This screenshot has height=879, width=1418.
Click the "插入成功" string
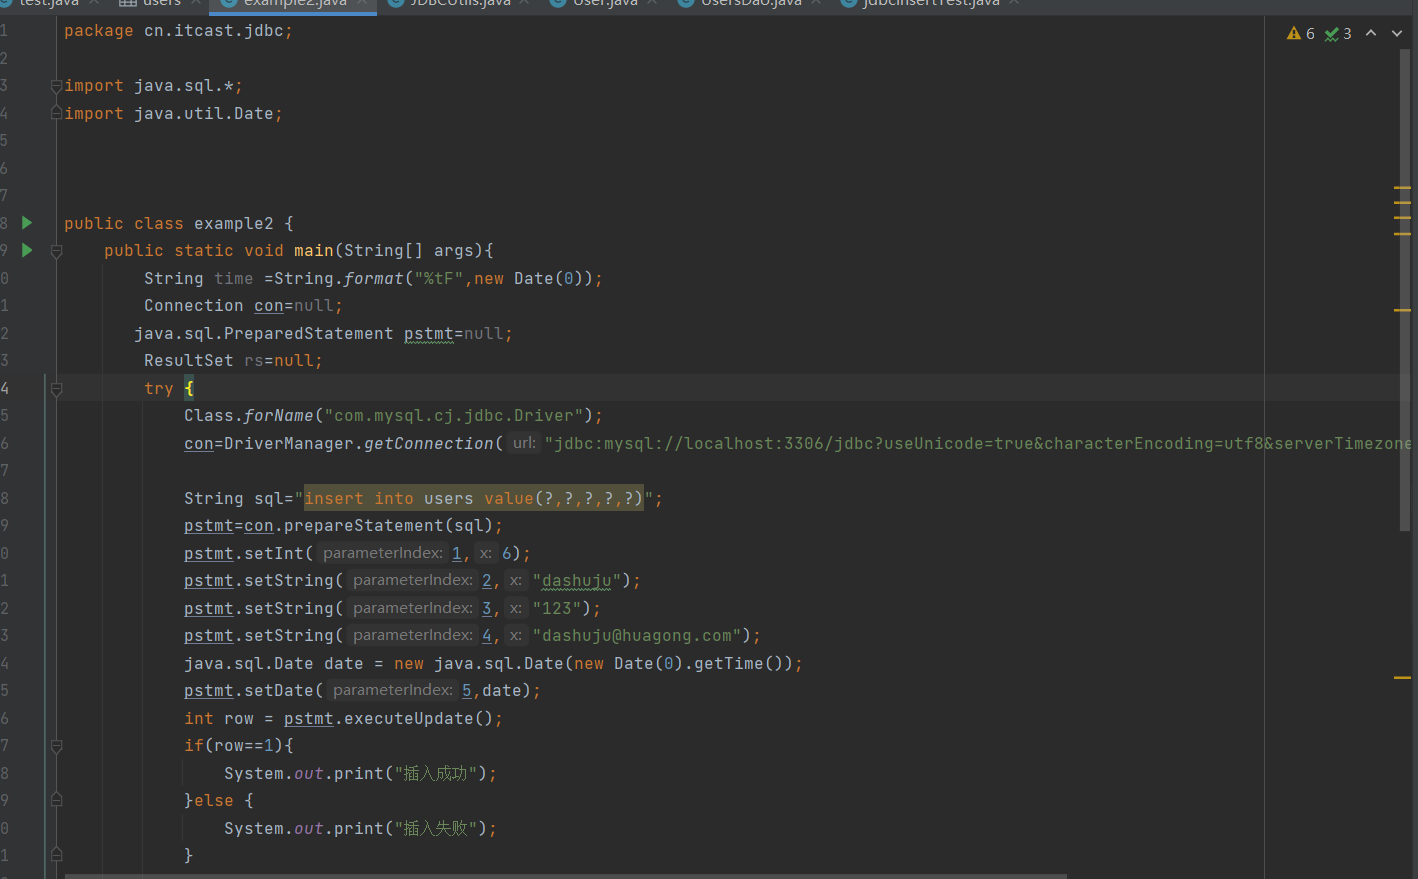tap(435, 773)
